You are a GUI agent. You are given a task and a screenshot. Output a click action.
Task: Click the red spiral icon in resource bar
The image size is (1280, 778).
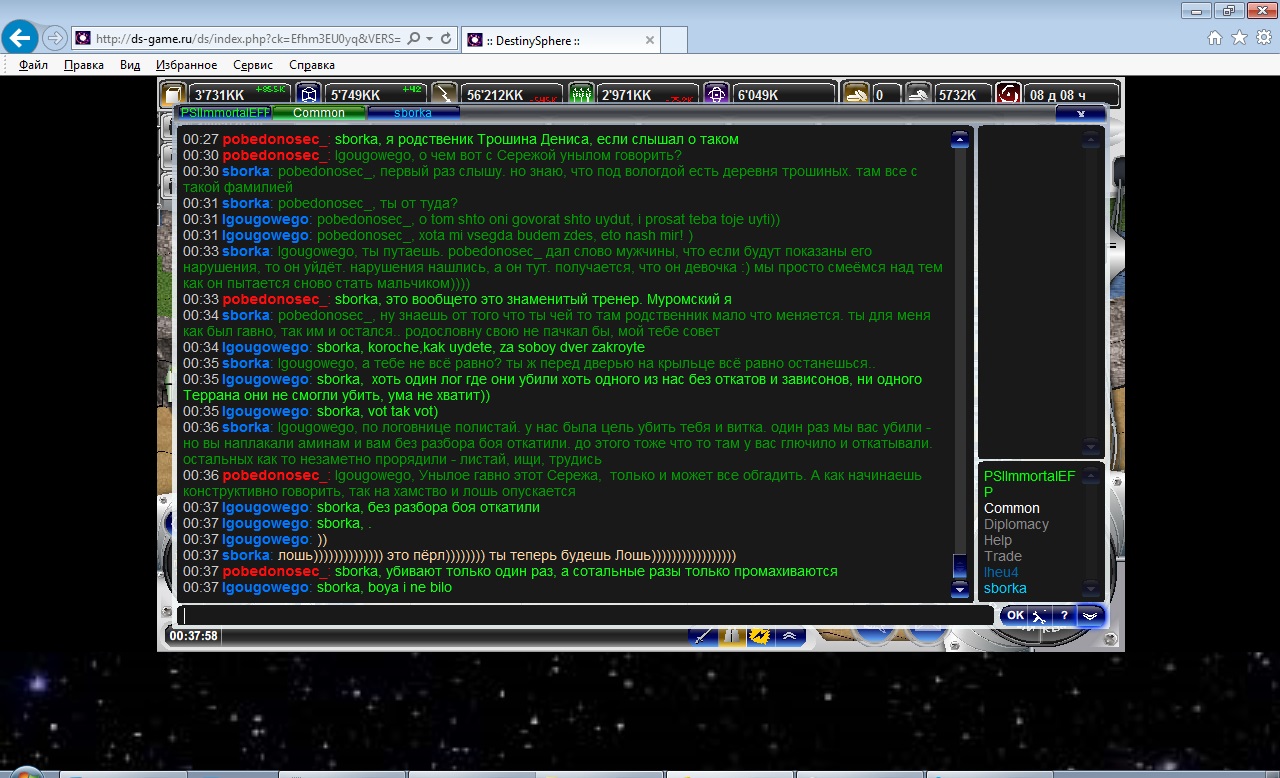[x=1008, y=94]
